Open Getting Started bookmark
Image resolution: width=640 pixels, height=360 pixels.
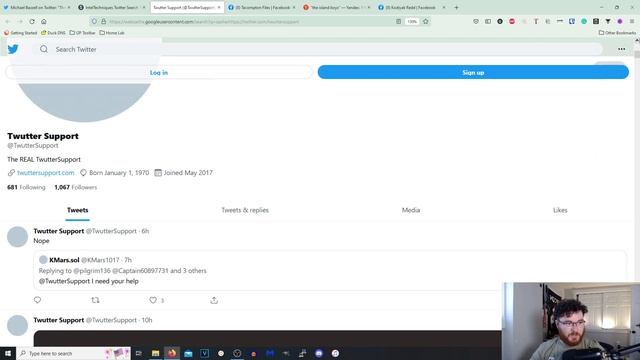20,33
